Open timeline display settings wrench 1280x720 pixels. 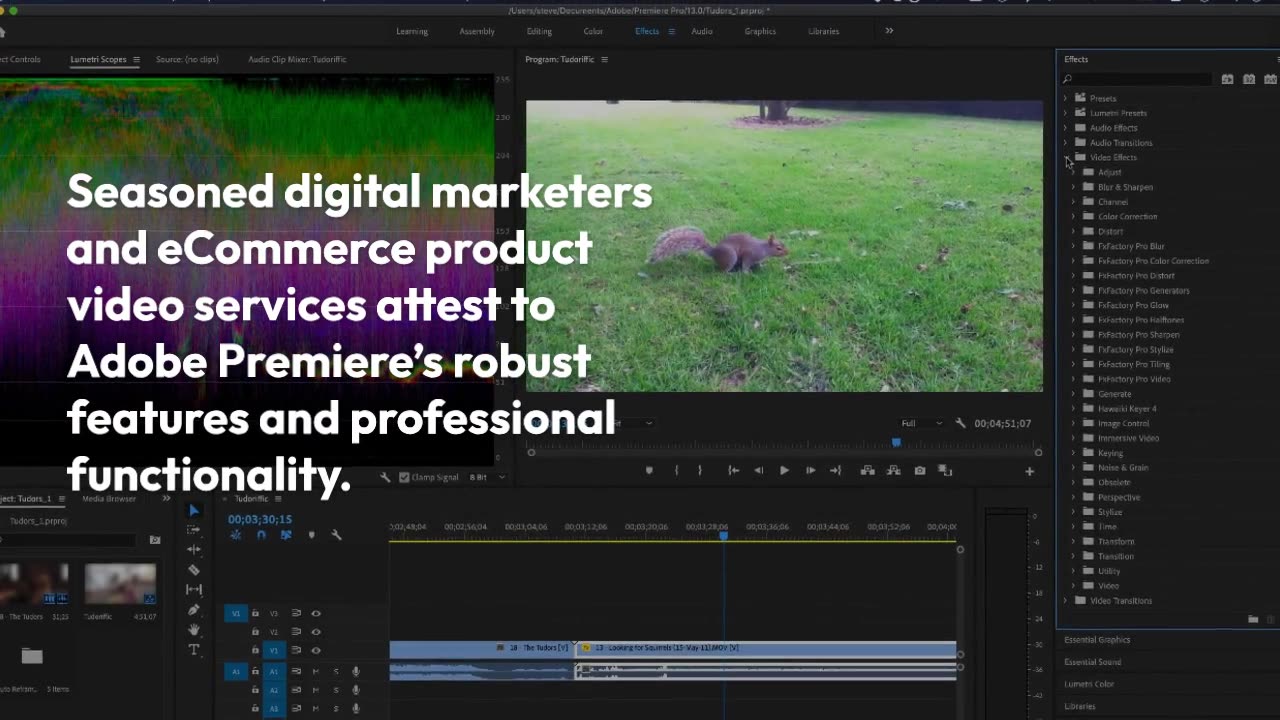[336, 535]
